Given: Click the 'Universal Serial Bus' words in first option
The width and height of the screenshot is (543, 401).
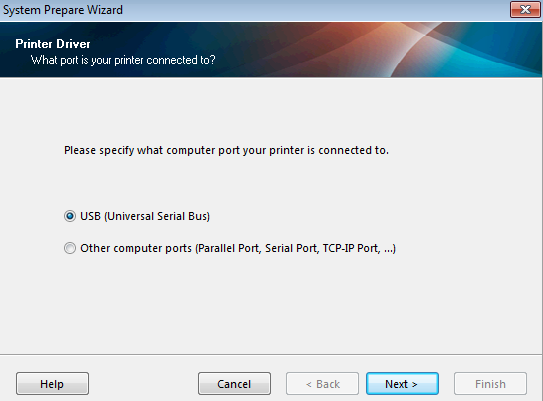Looking at the screenshot, I should [157, 216].
